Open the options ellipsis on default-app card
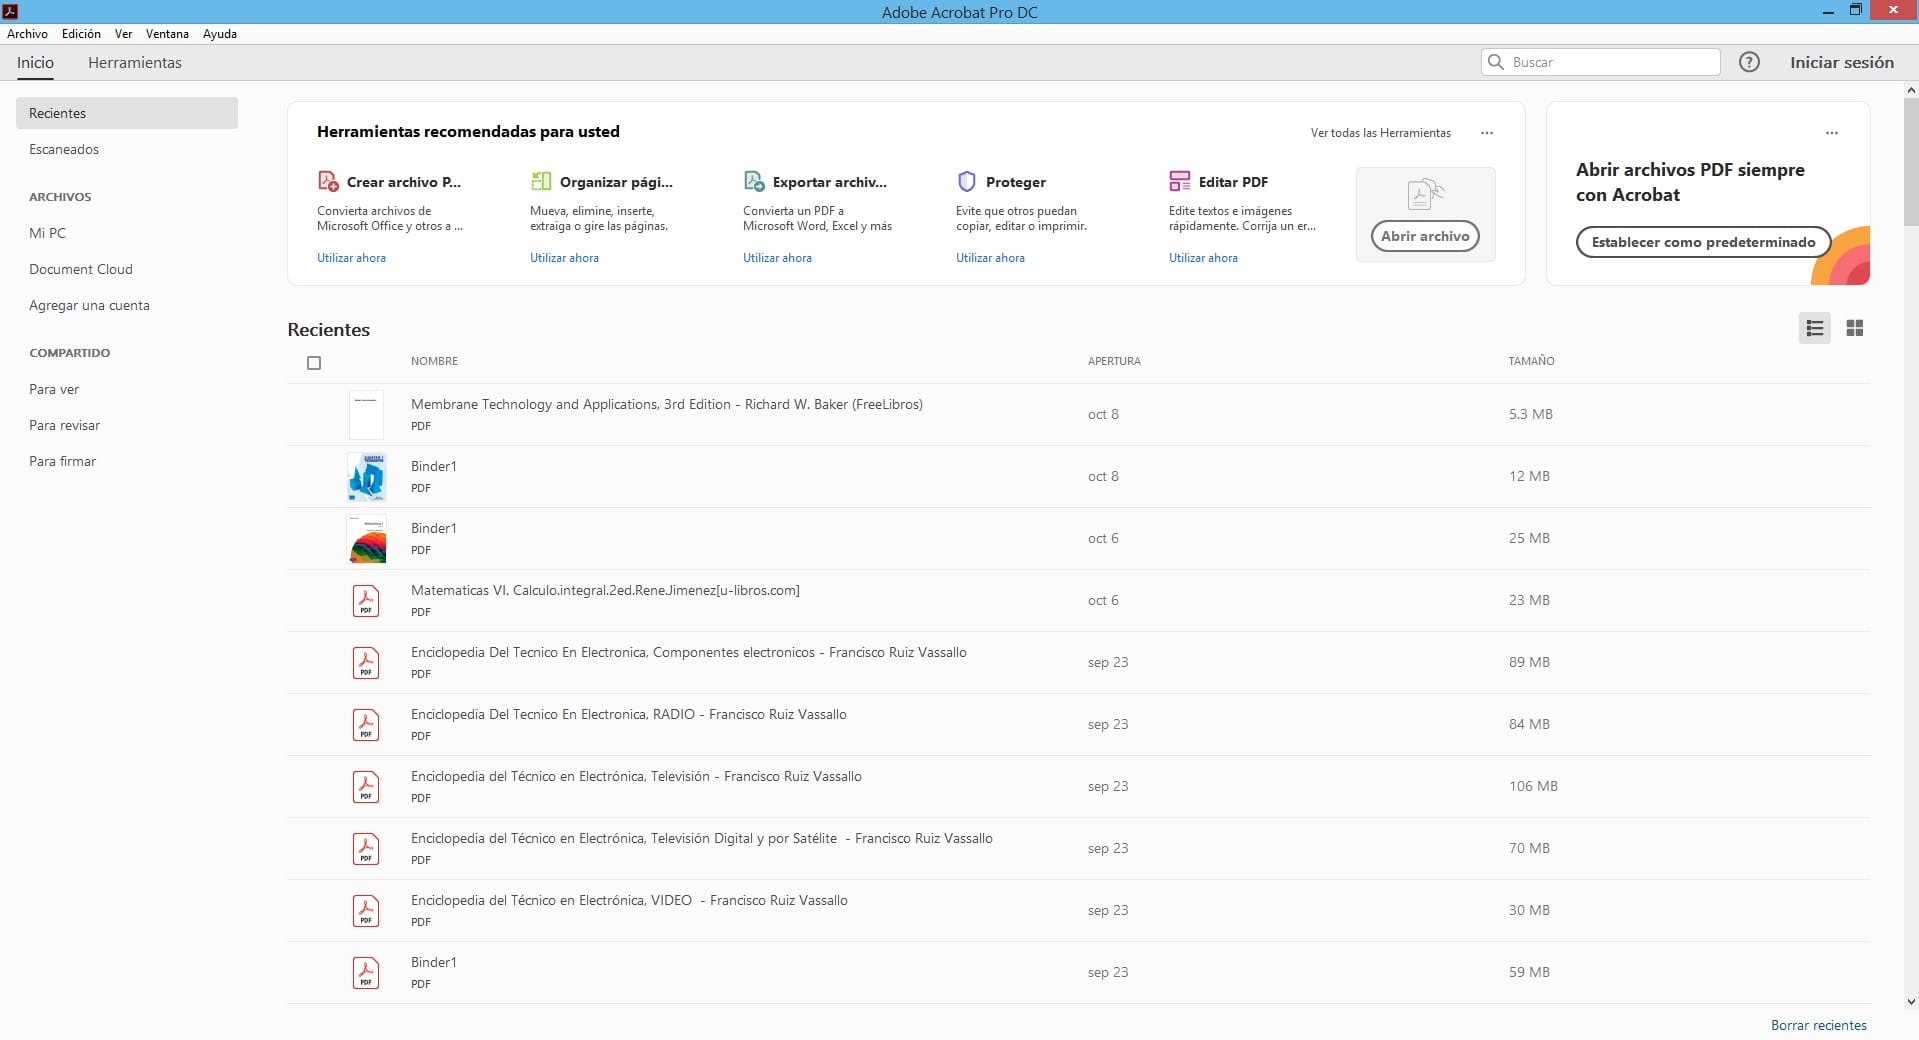 click(1831, 133)
